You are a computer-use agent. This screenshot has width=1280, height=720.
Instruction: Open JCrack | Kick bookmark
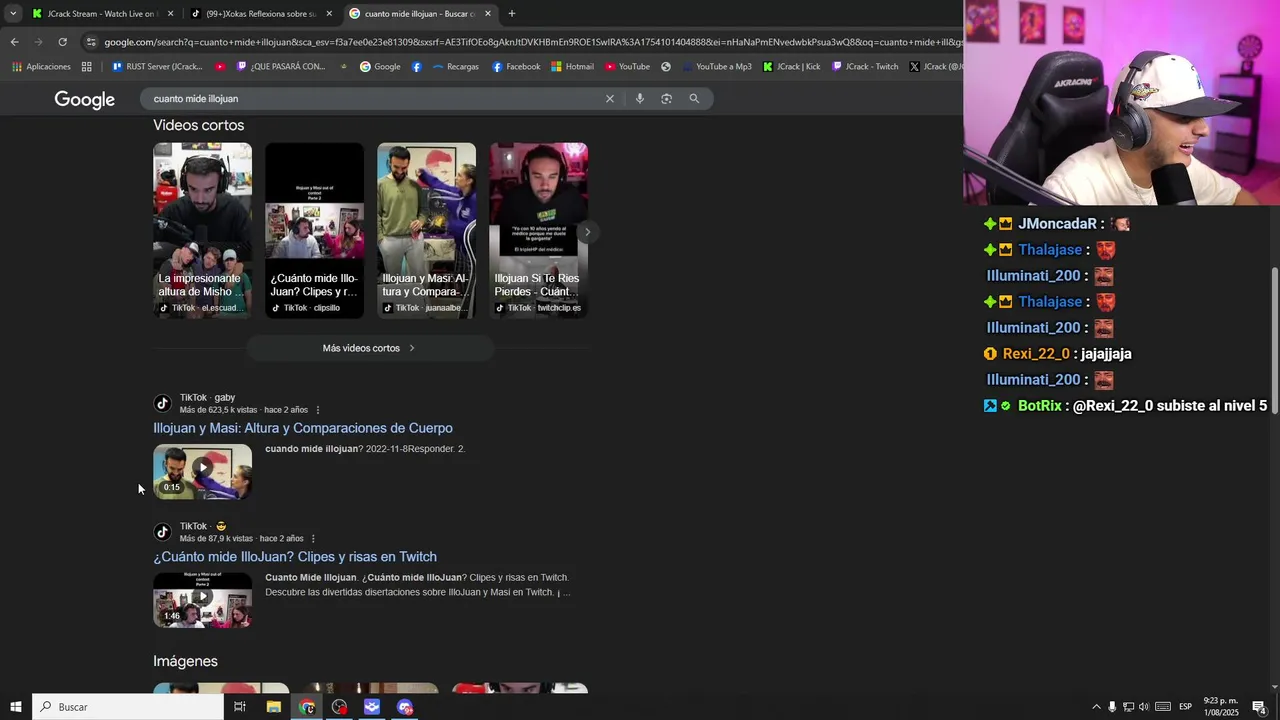tap(791, 66)
